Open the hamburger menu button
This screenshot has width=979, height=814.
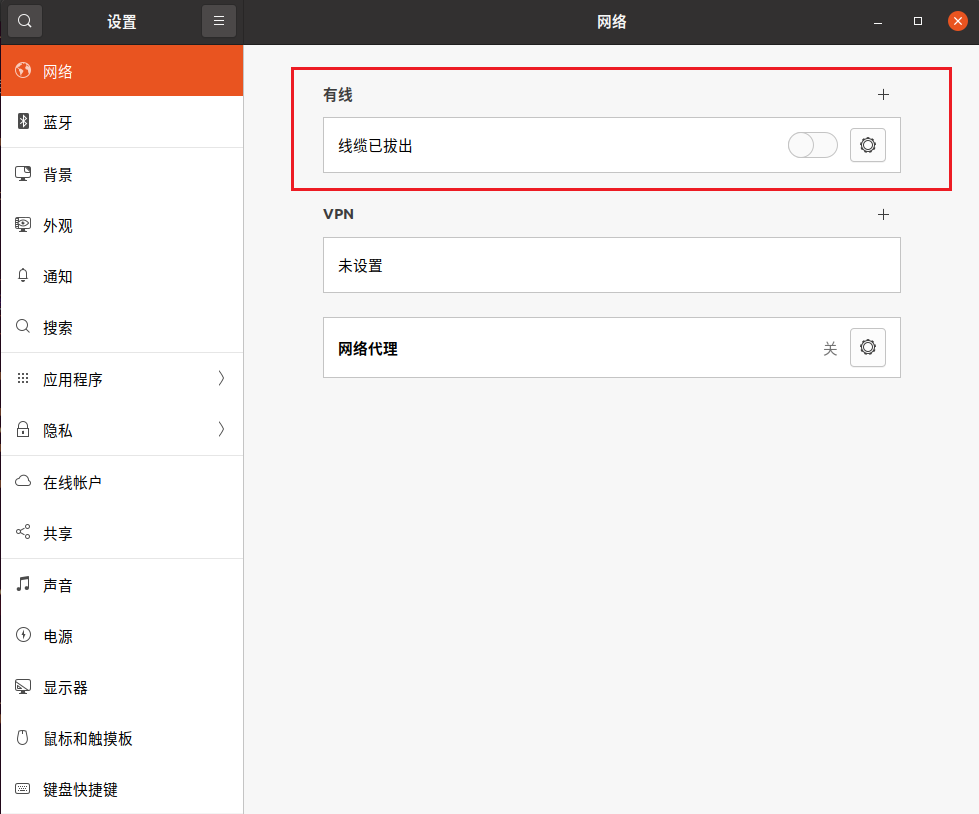pyautogui.click(x=219, y=20)
